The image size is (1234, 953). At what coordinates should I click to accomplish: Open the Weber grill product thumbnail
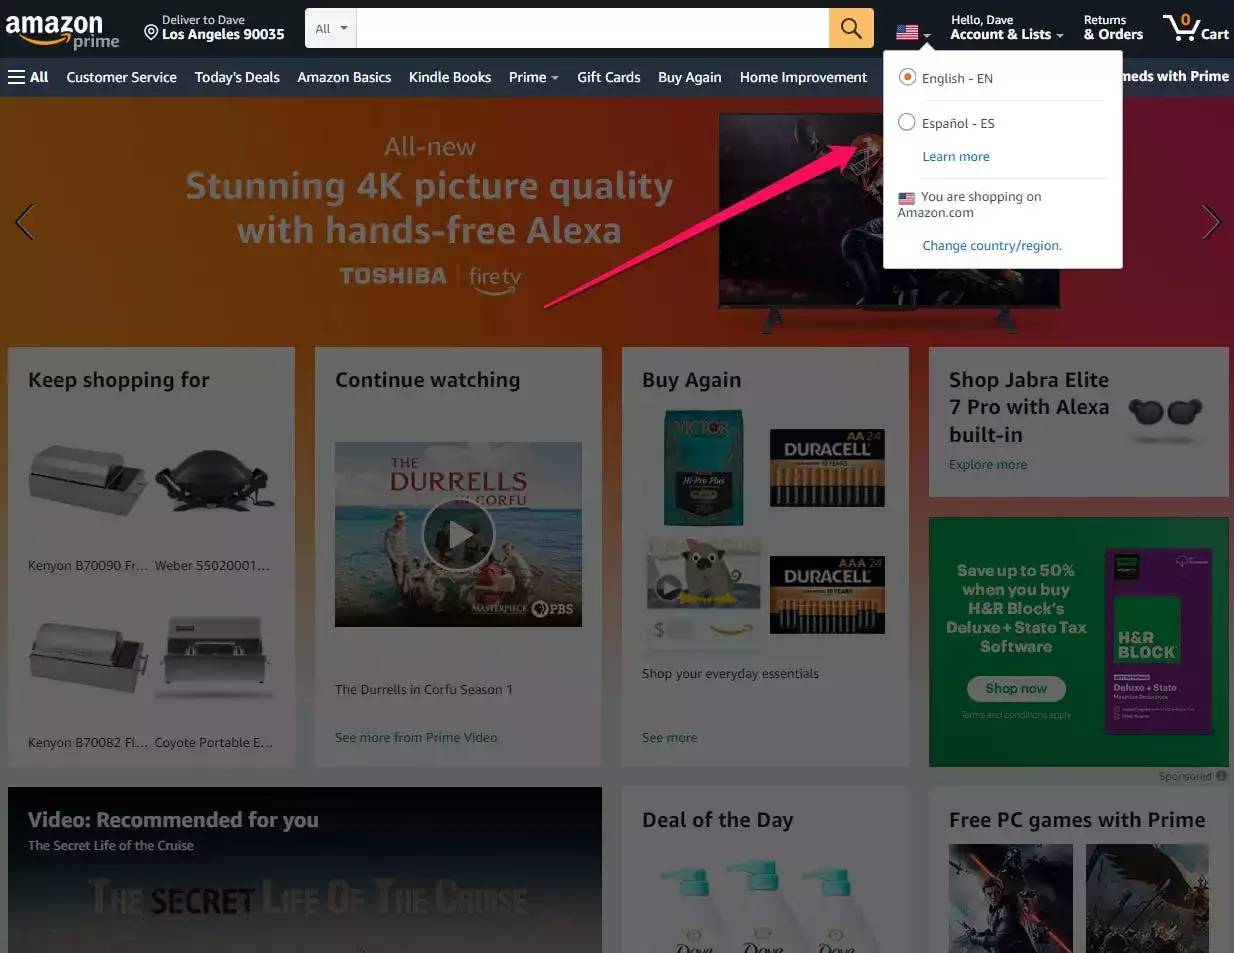tap(213, 482)
